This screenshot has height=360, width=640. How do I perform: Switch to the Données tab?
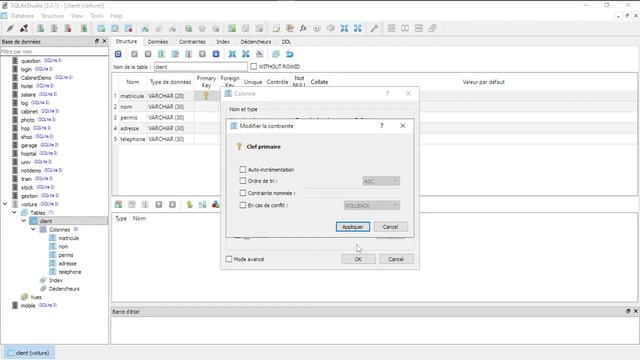(x=158, y=42)
